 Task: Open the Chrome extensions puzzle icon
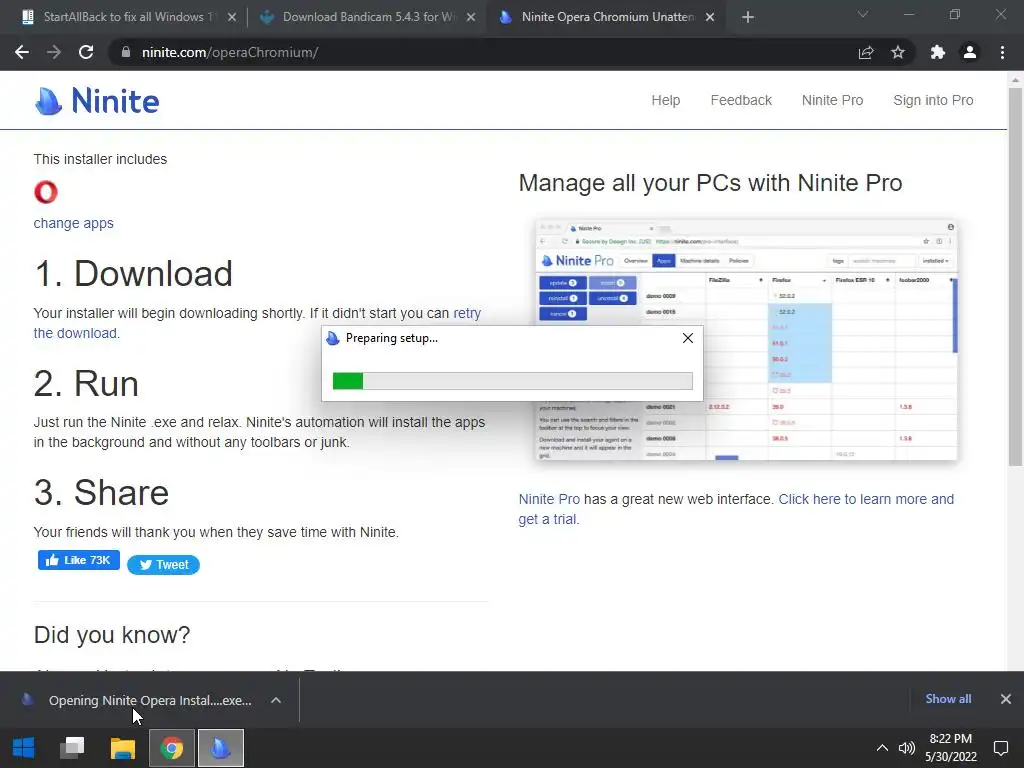pos(938,52)
